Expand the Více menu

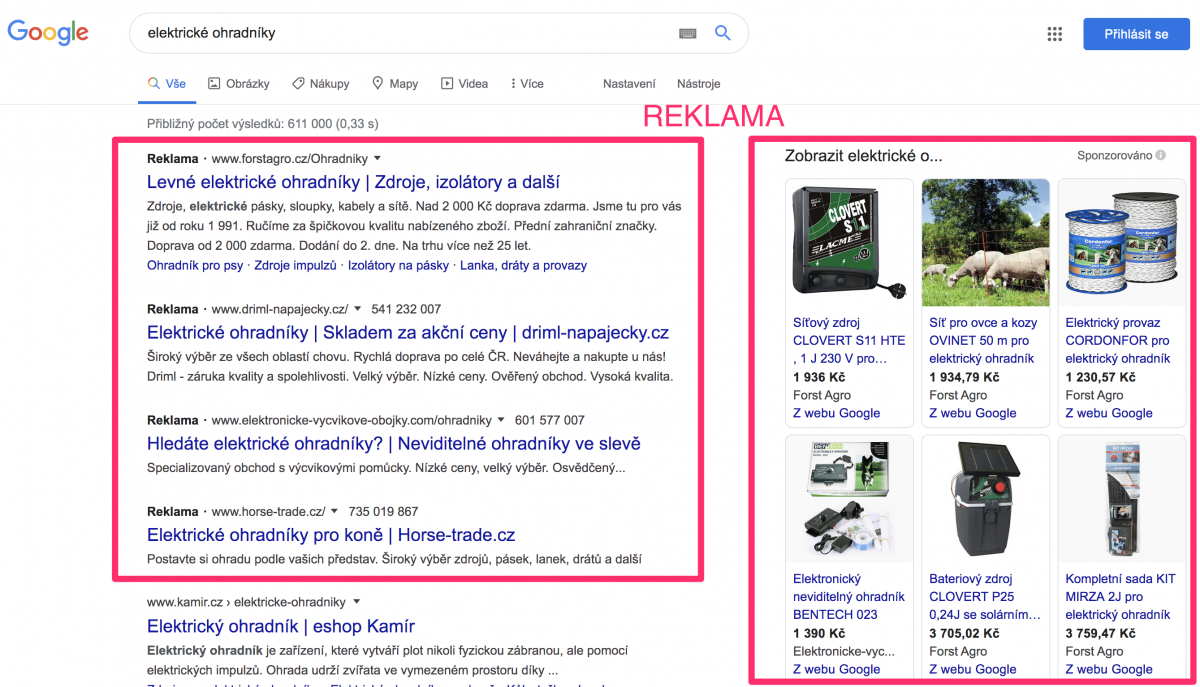526,84
